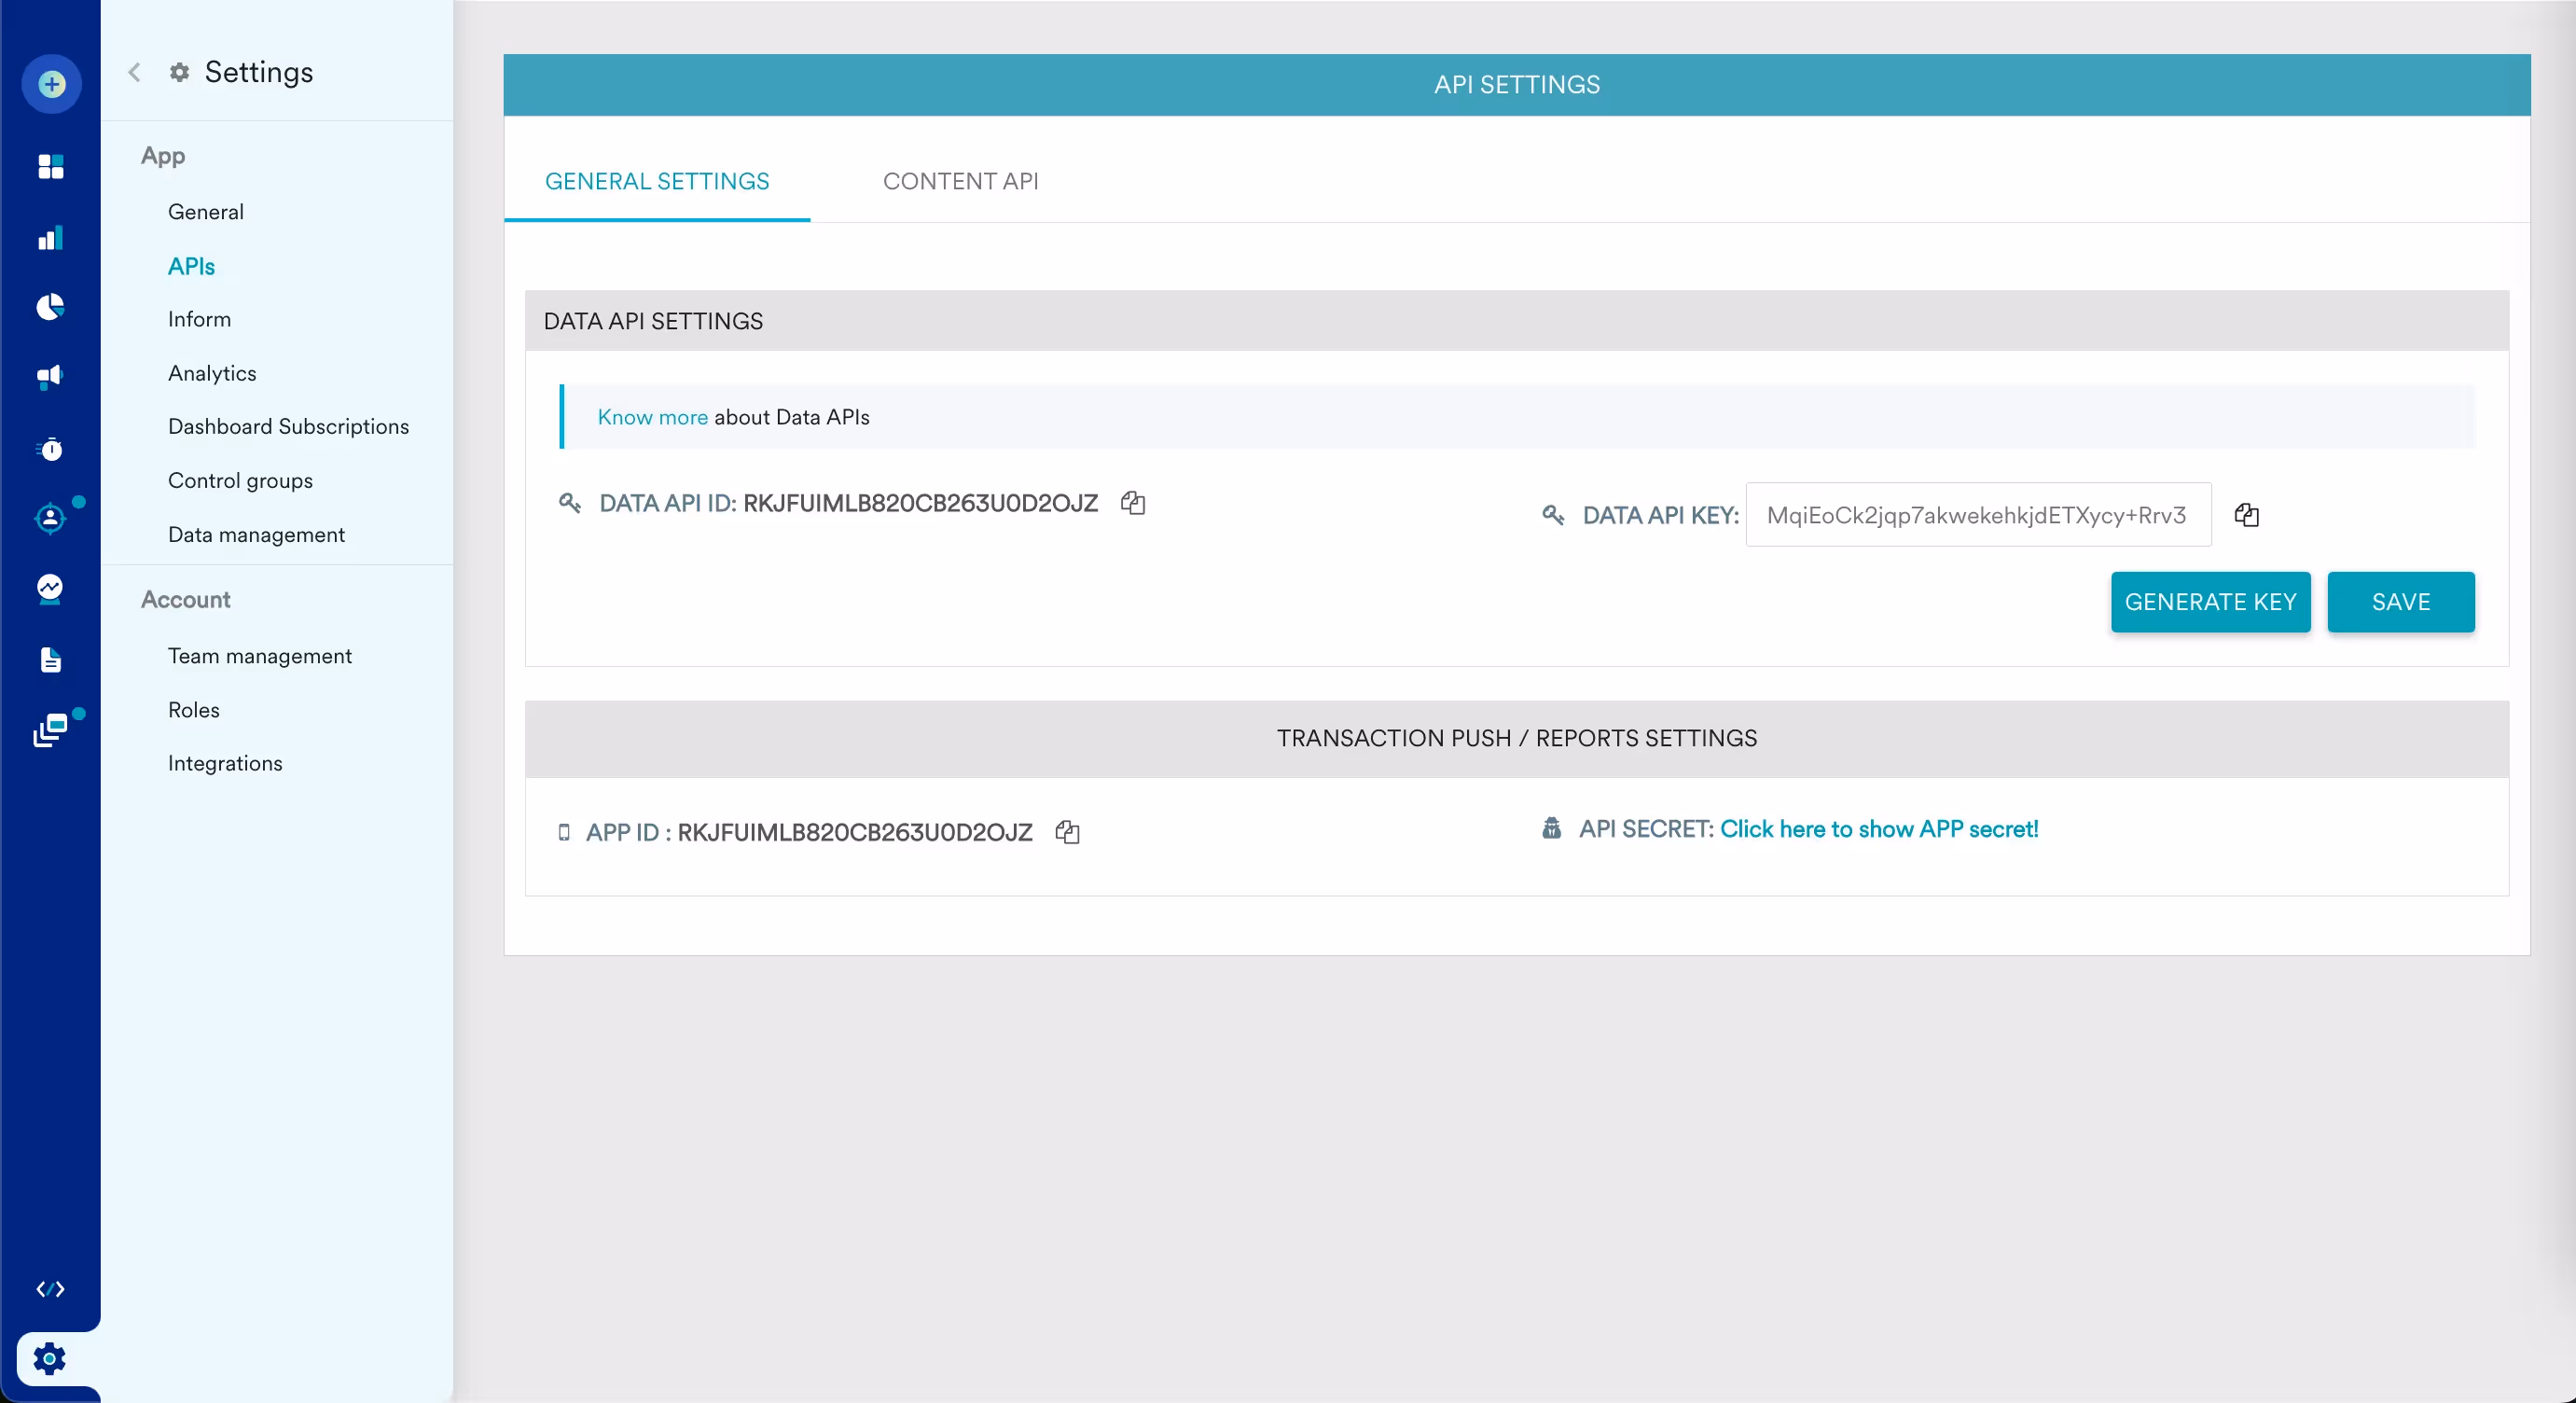This screenshot has width=2576, height=1403.
Task: Select APIs in settings menu
Action: (x=191, y=266)
